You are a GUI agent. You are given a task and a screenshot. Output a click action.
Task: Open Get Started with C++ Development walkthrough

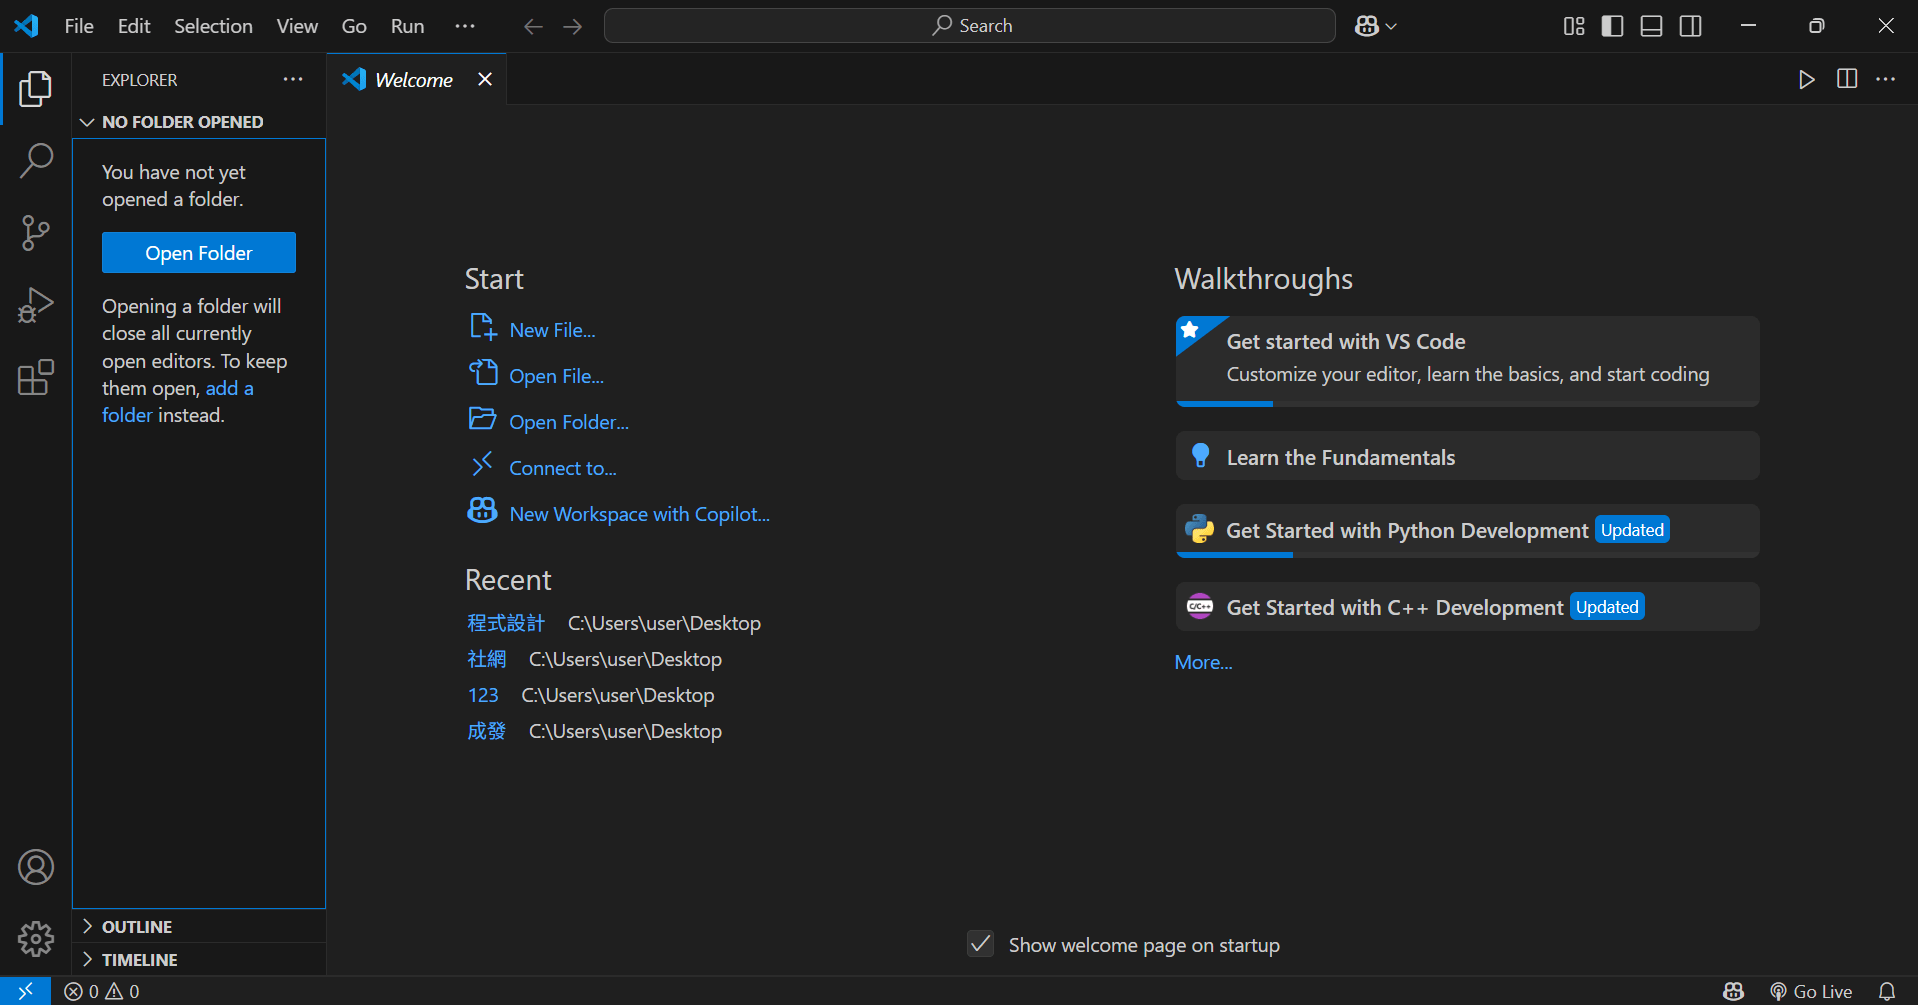click(1467, 607)
